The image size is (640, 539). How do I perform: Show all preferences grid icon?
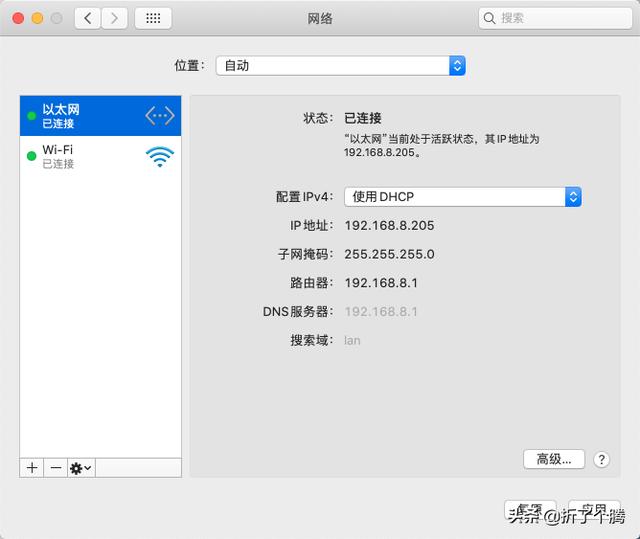click(x=153, y=18)
